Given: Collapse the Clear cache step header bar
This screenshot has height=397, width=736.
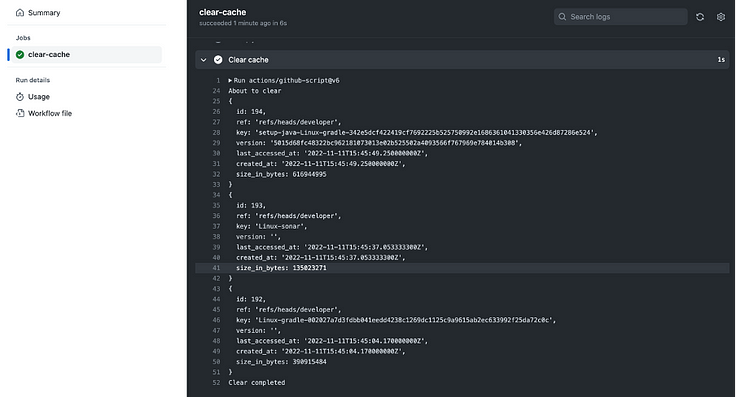Looking at the screenshot, I should click(x=462, y=60).
